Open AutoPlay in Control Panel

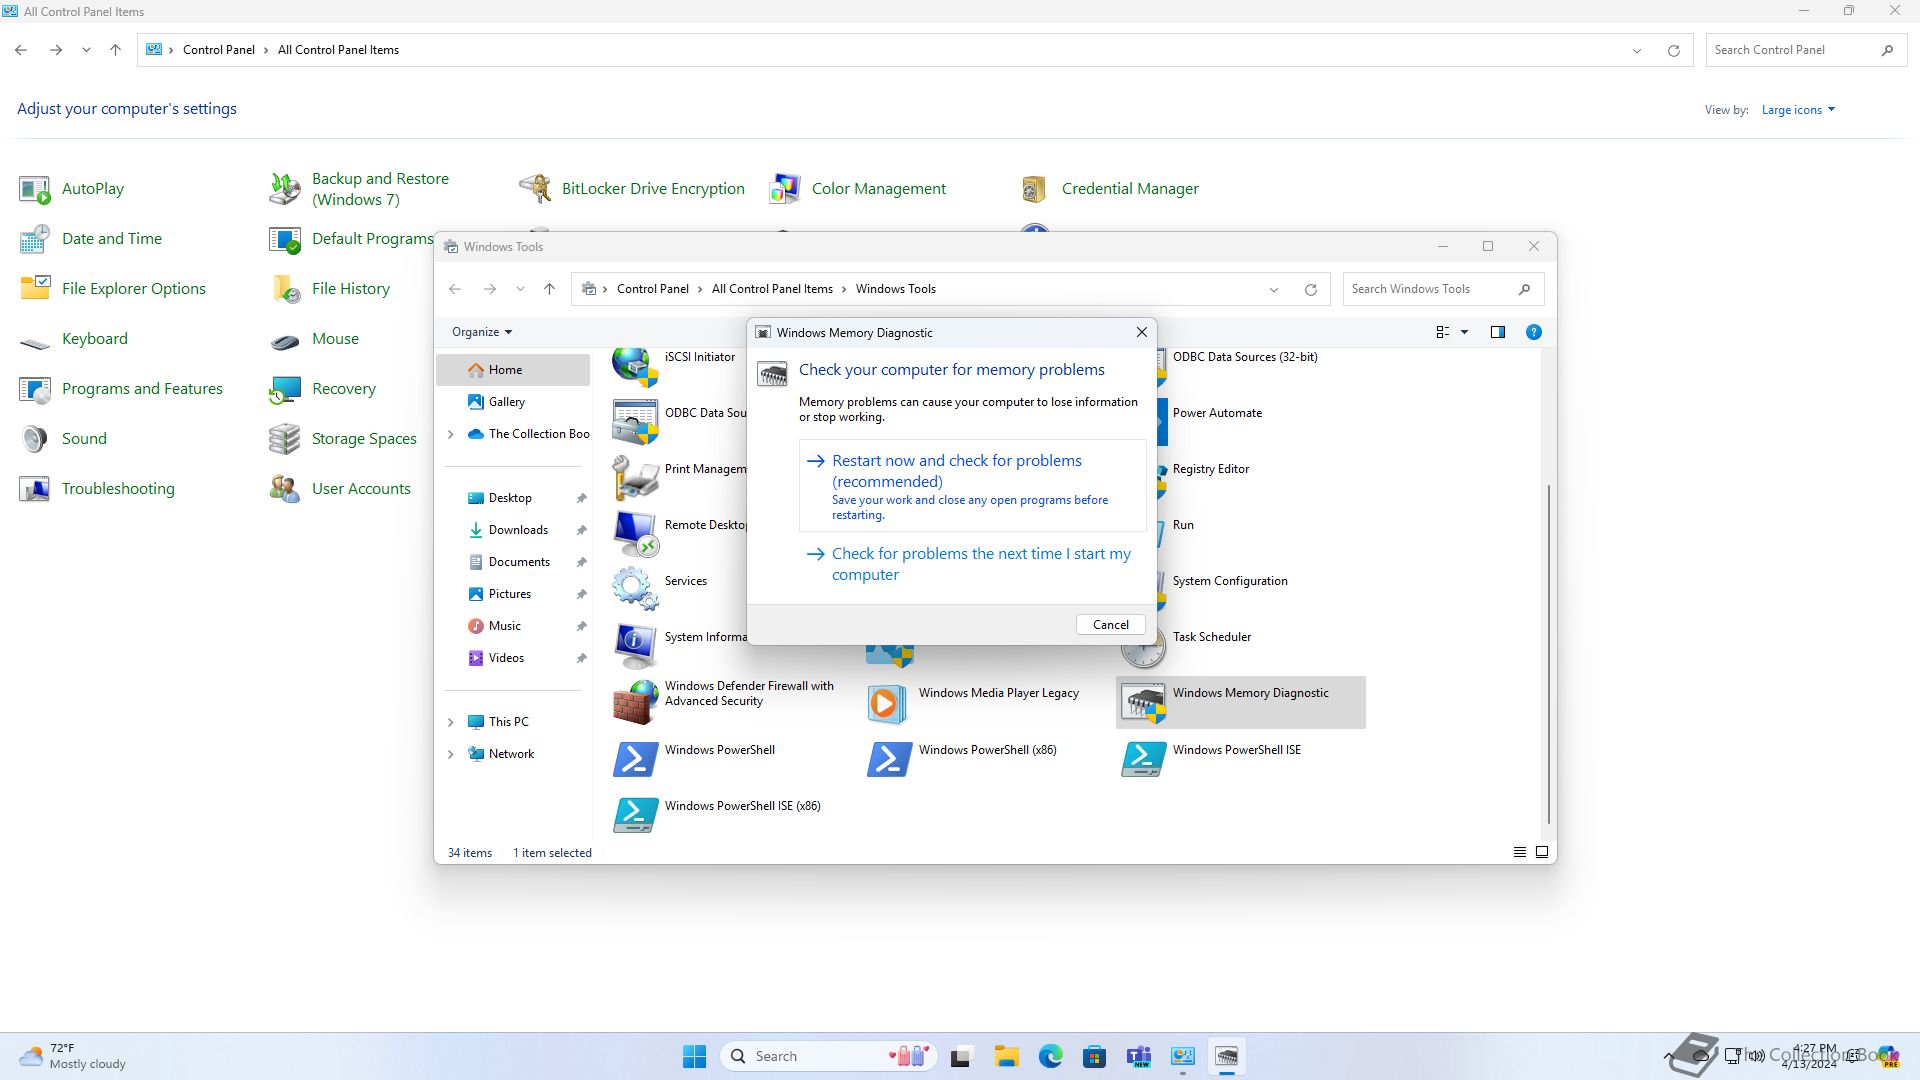point(72,189)
